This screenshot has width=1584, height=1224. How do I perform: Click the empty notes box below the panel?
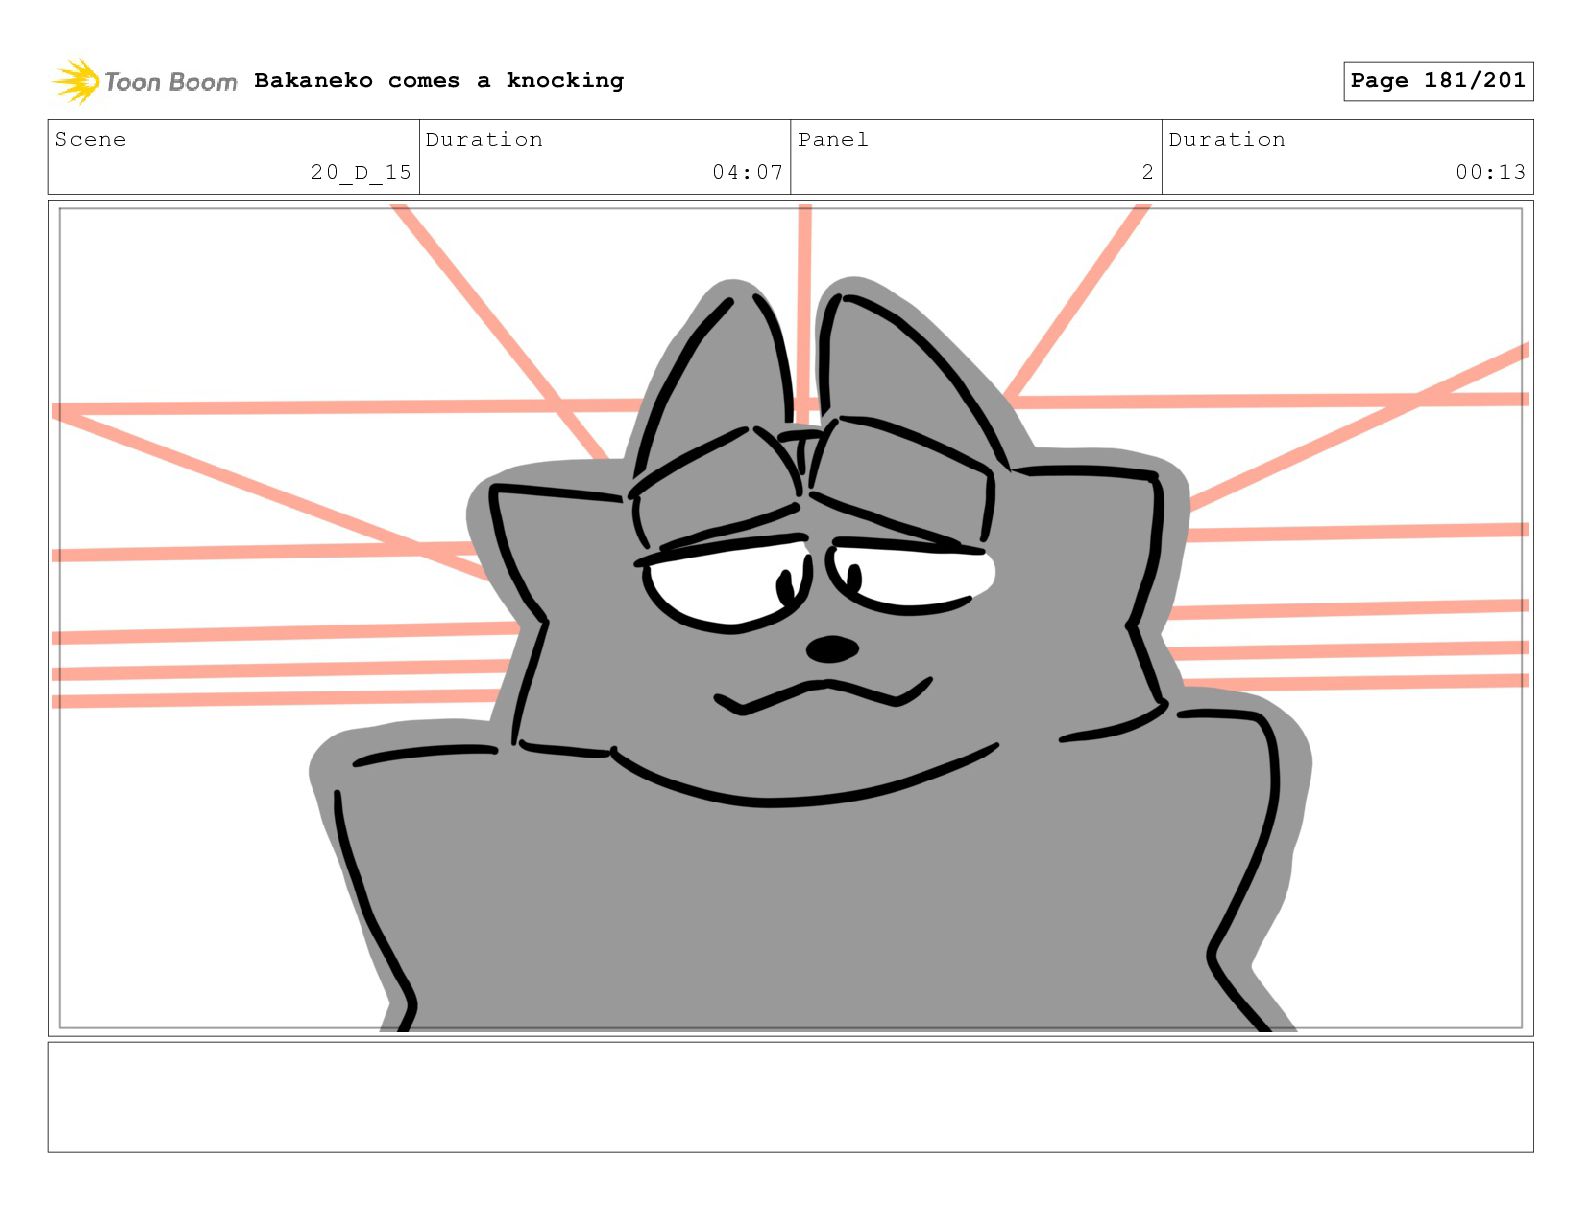click(790, 1097)
